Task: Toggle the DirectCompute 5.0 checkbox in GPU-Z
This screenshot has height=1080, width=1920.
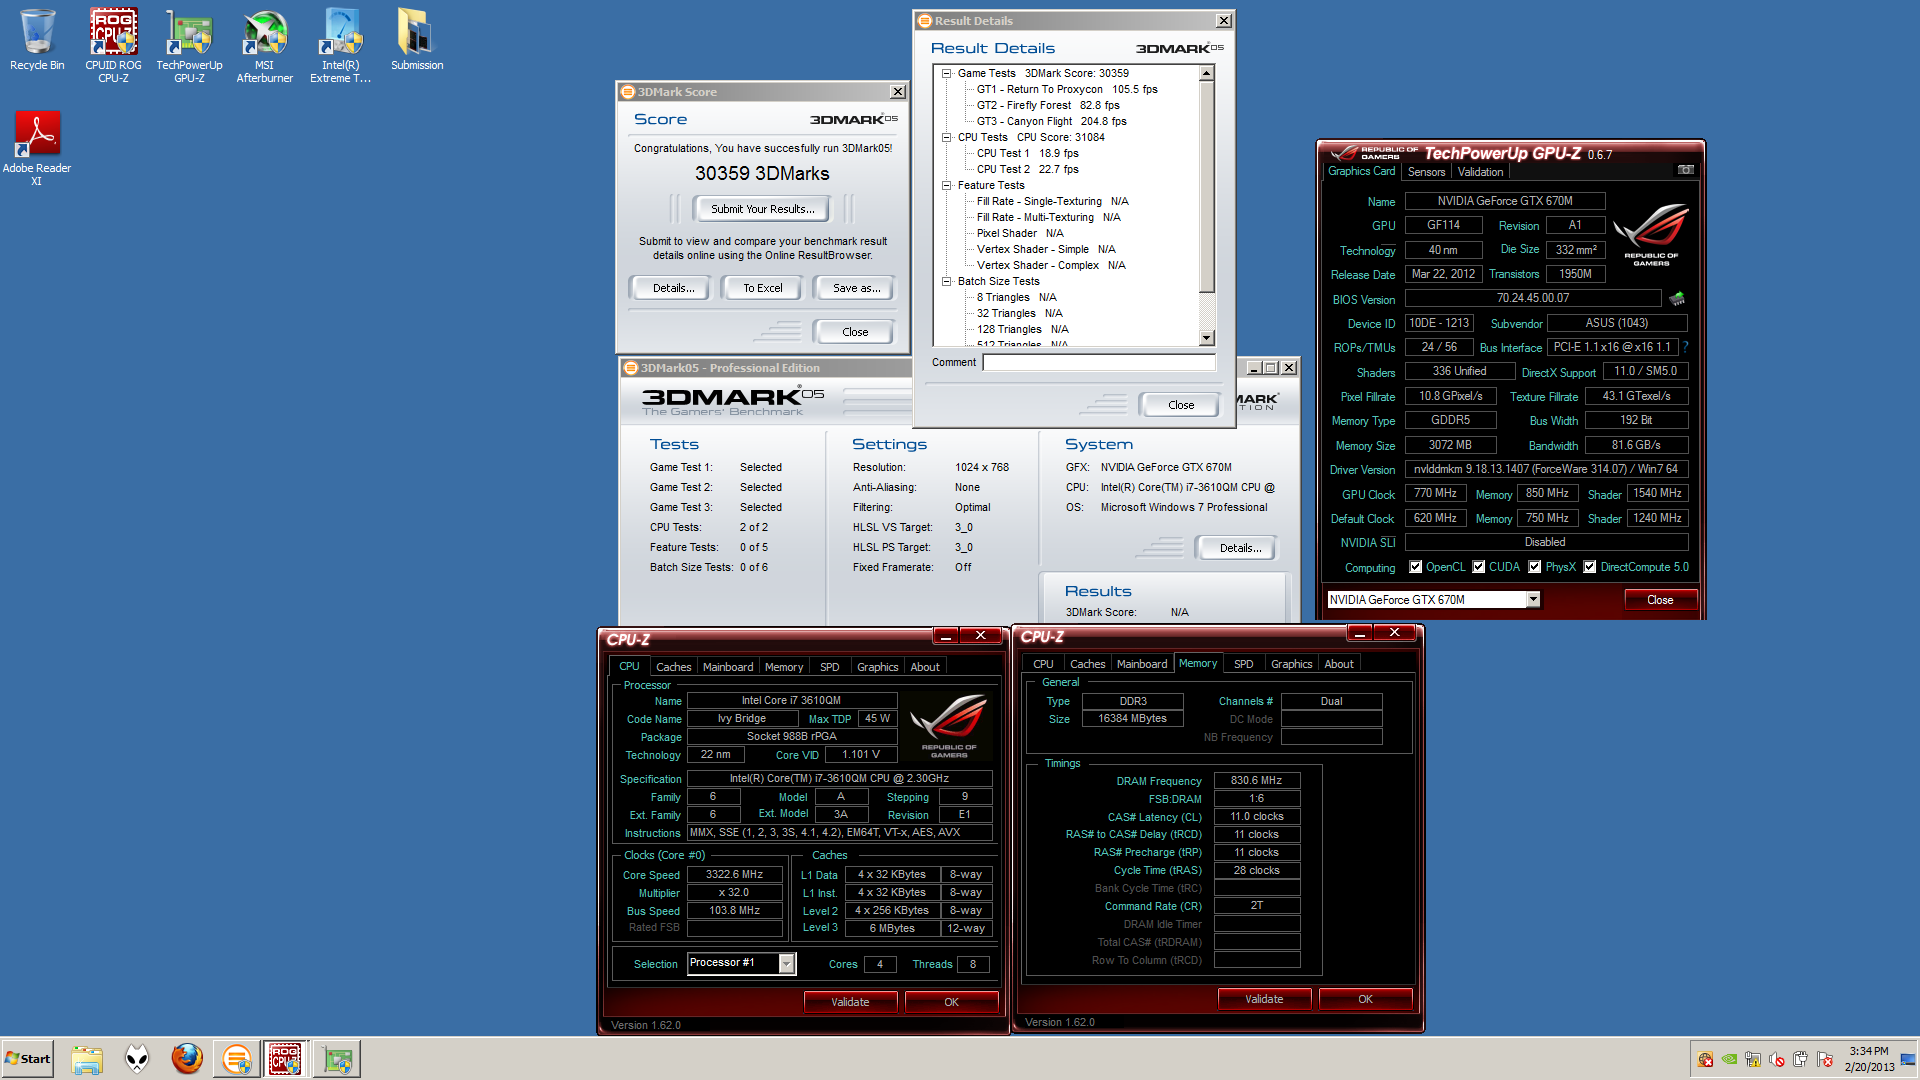Action: (1589, 567)
